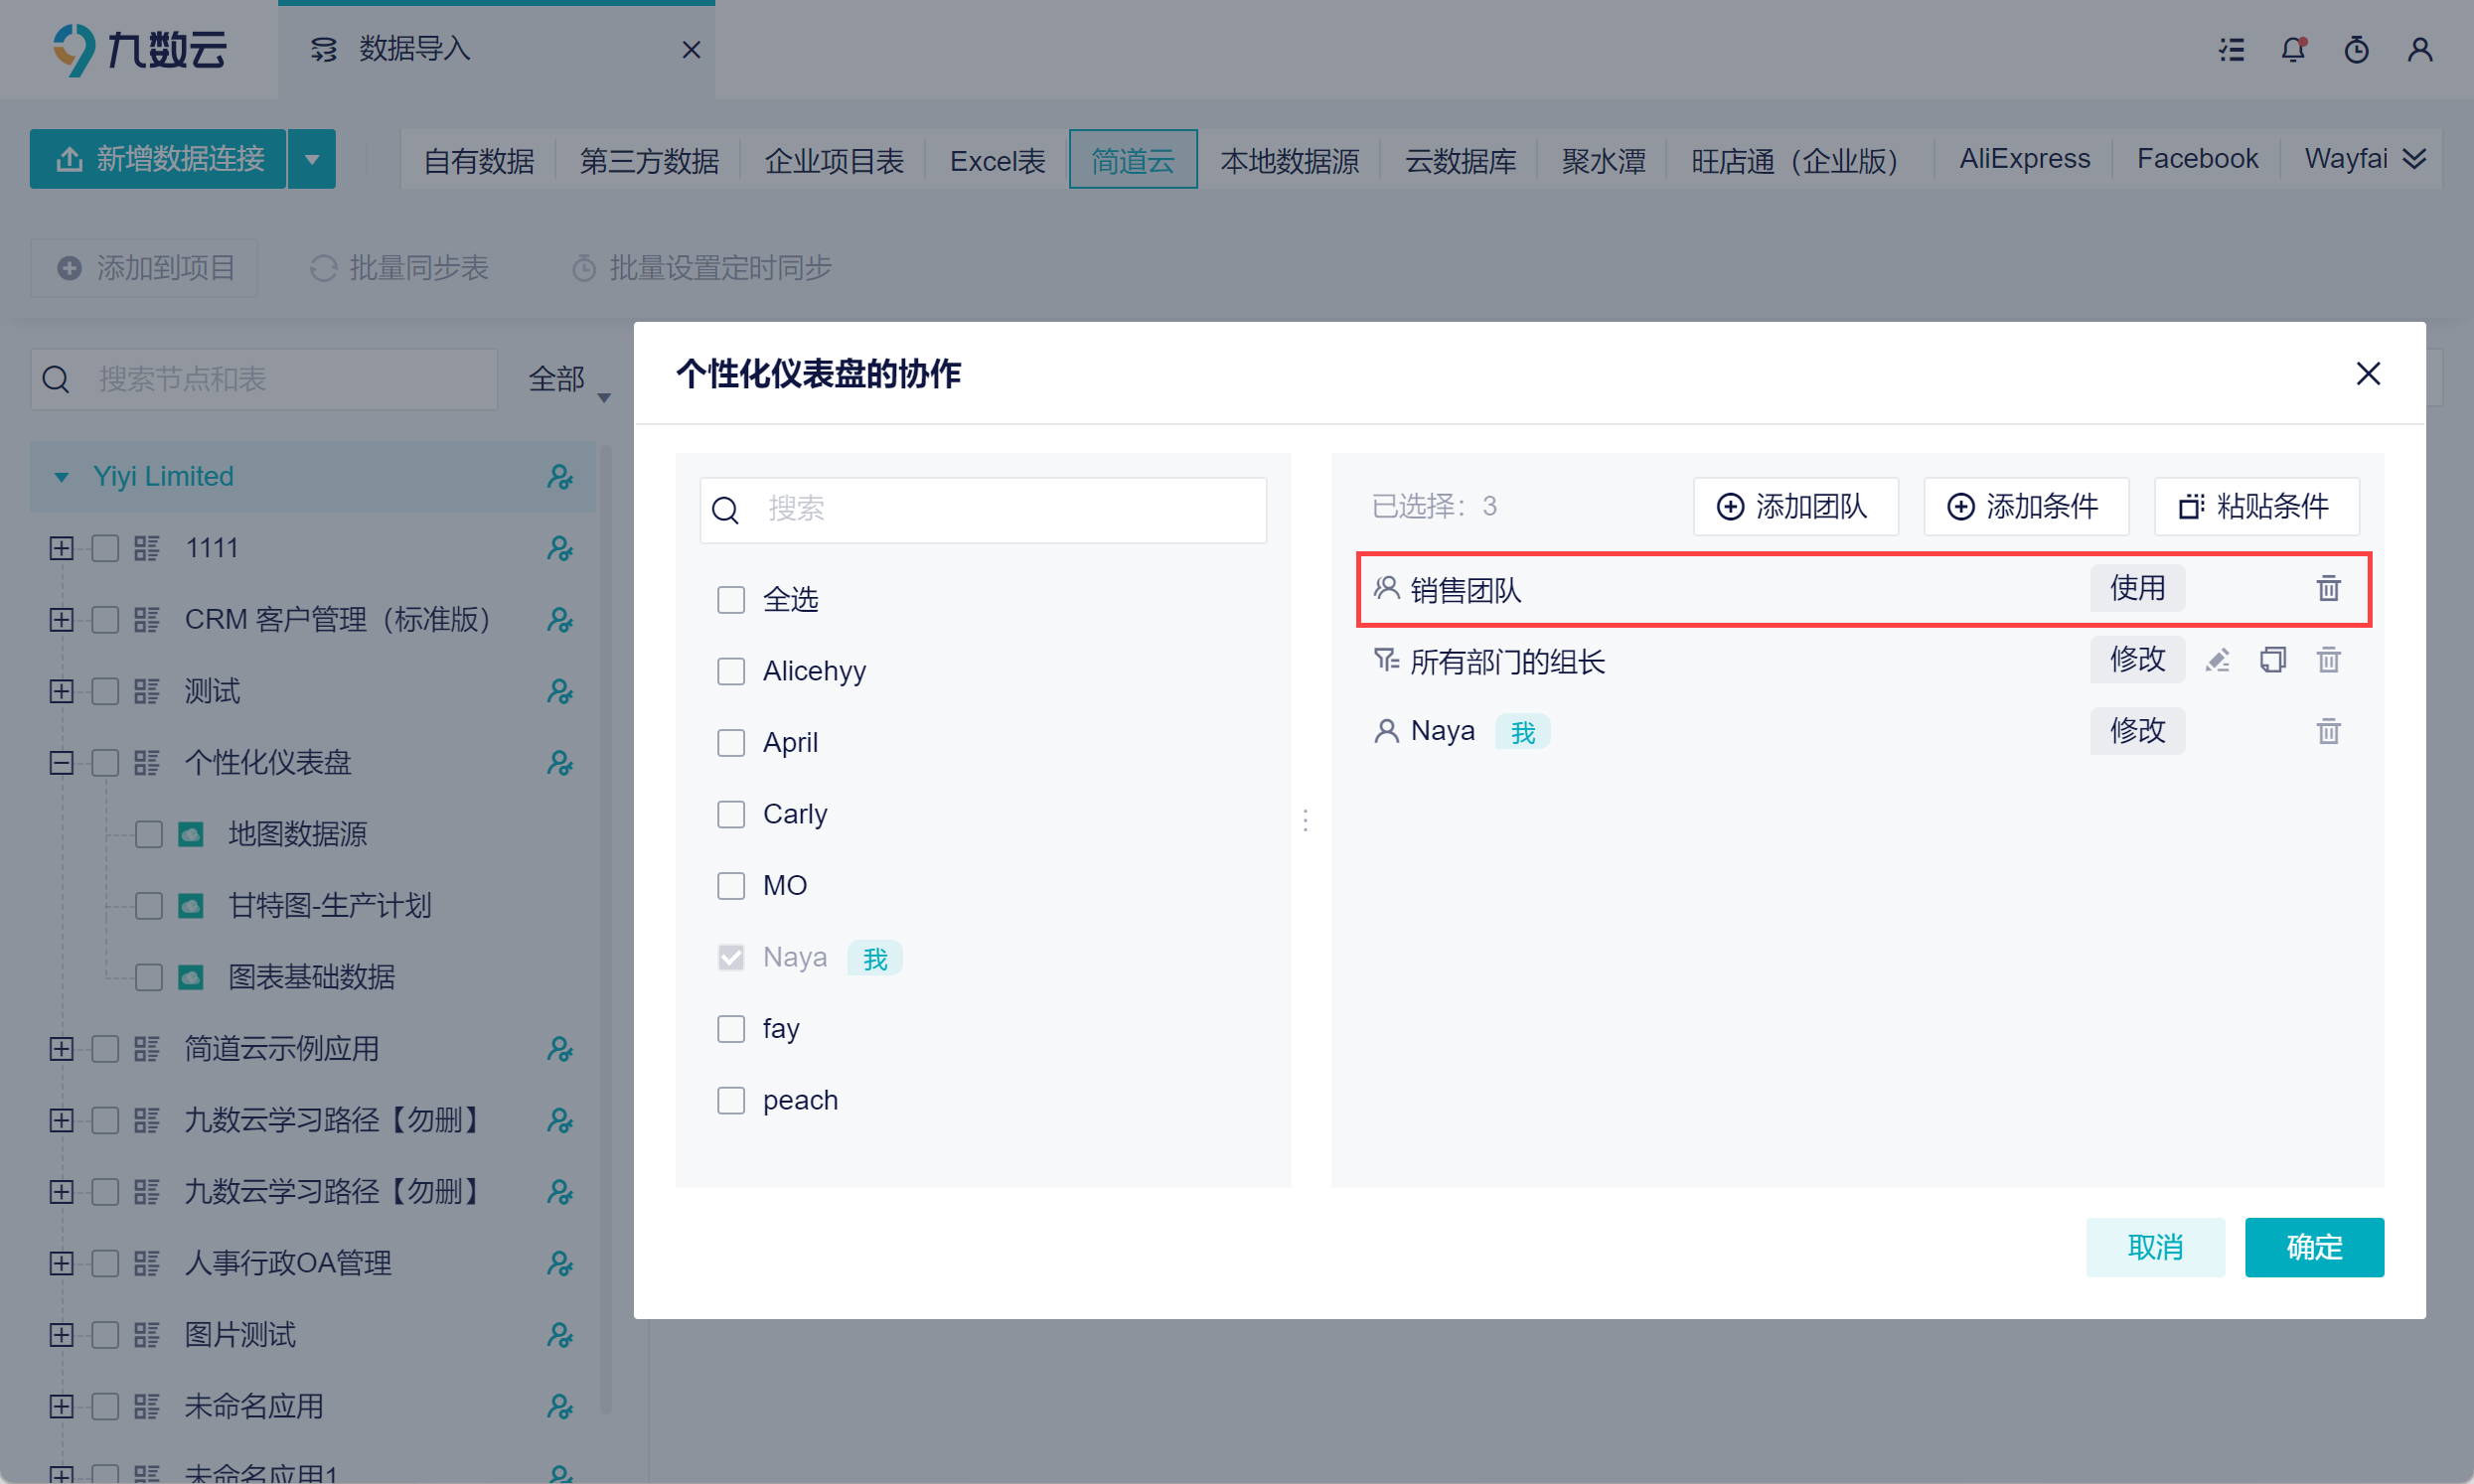Click edit pencil icon for 所有部门的组长
This screenshot has height=1484, width=2474.
pos(2217,660)
